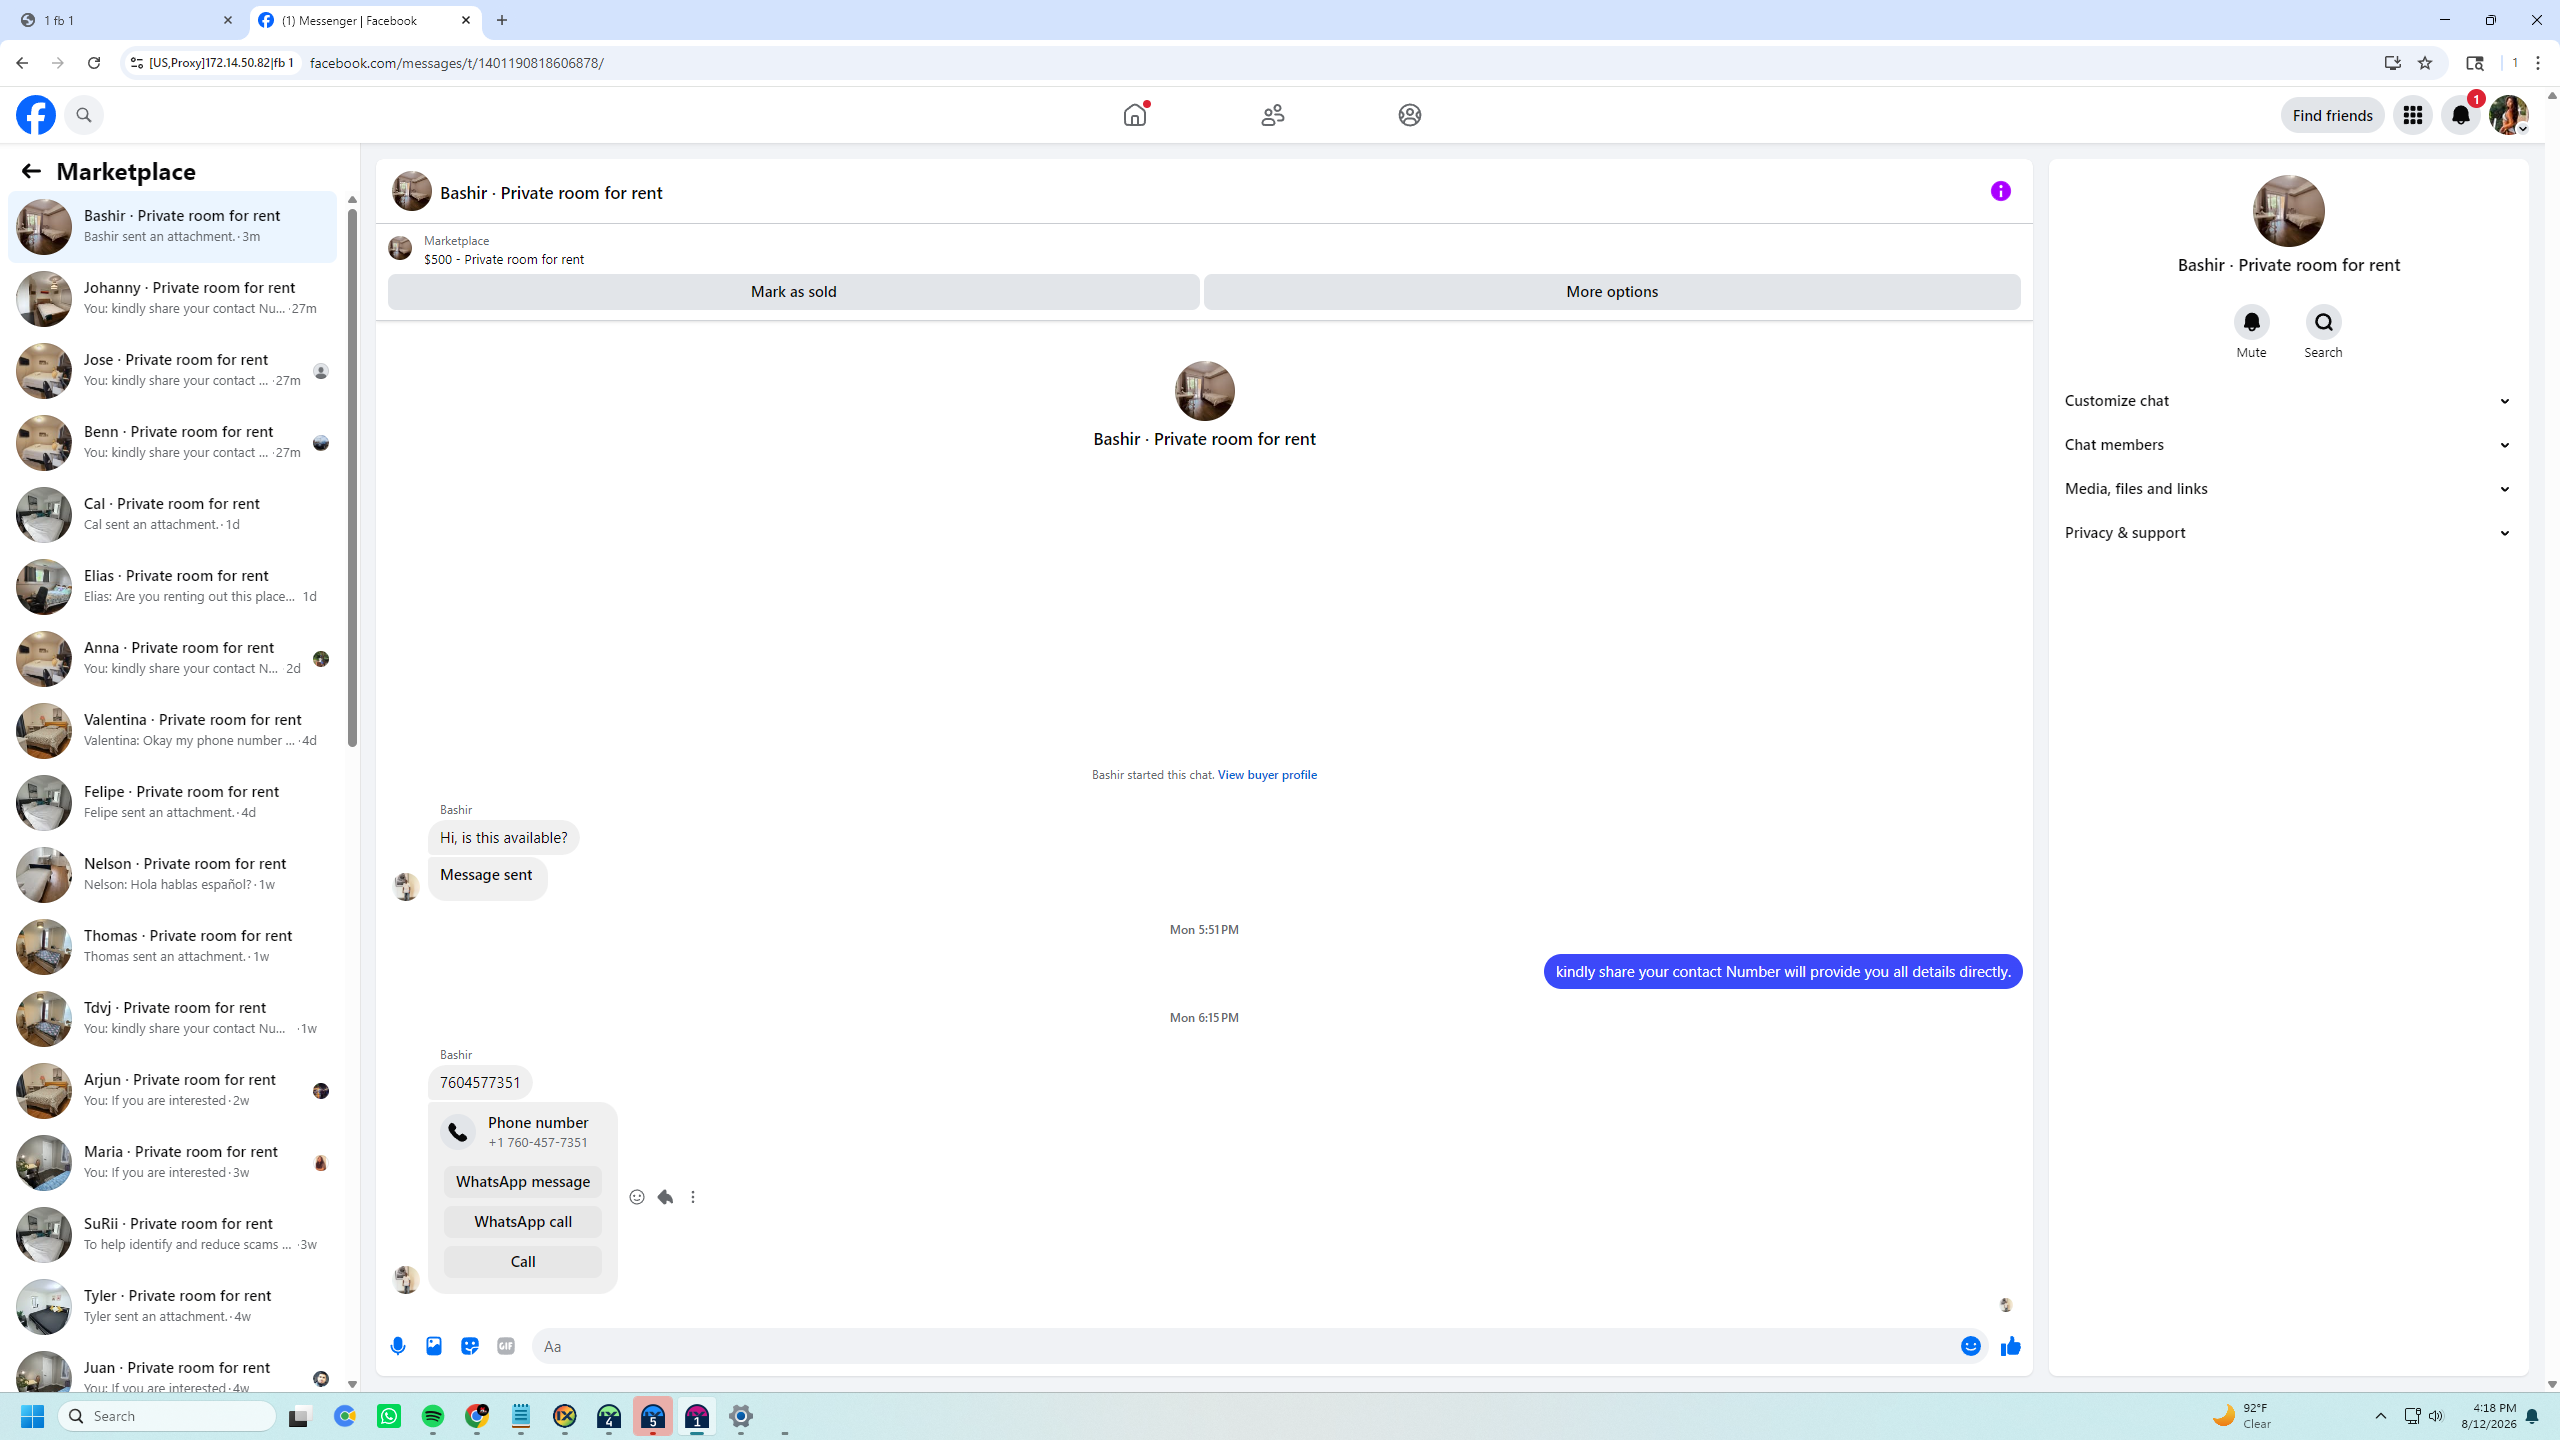Reload the page in browser

pos(94,63)
